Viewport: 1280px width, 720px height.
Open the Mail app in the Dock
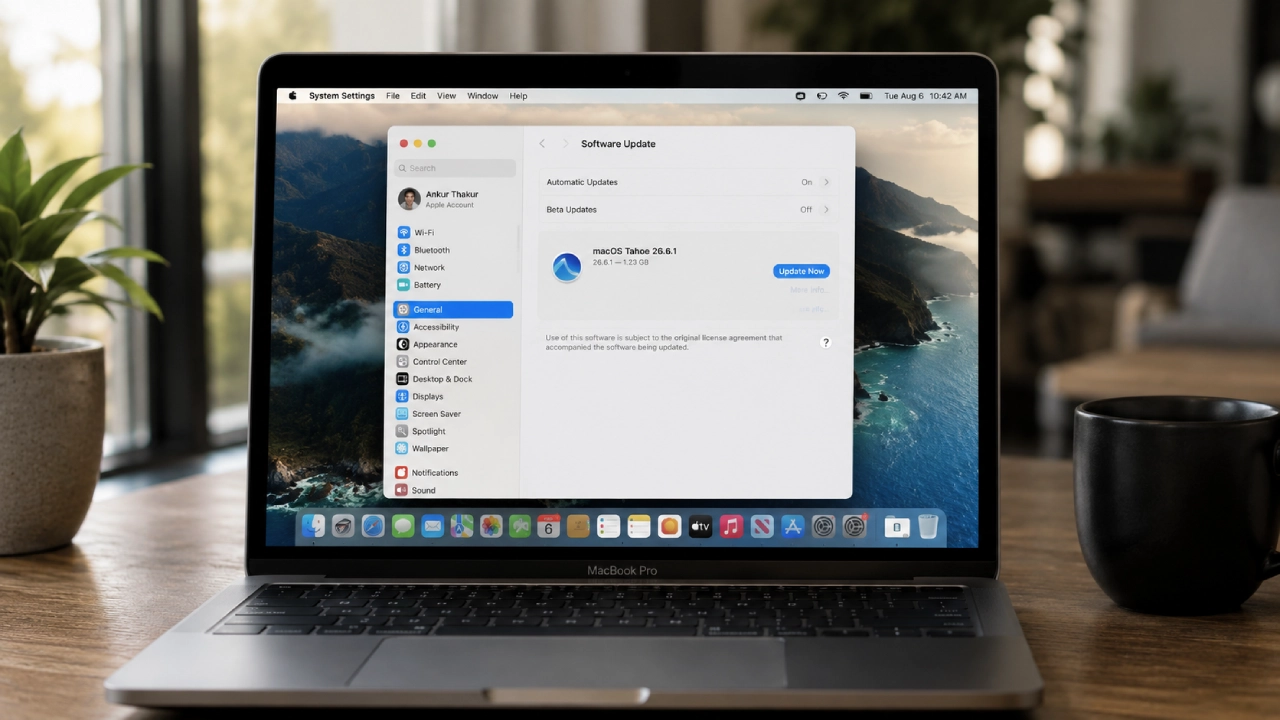432,526
